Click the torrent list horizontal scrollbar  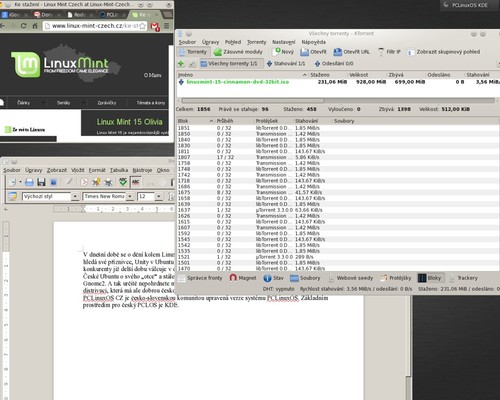point(338,100)
